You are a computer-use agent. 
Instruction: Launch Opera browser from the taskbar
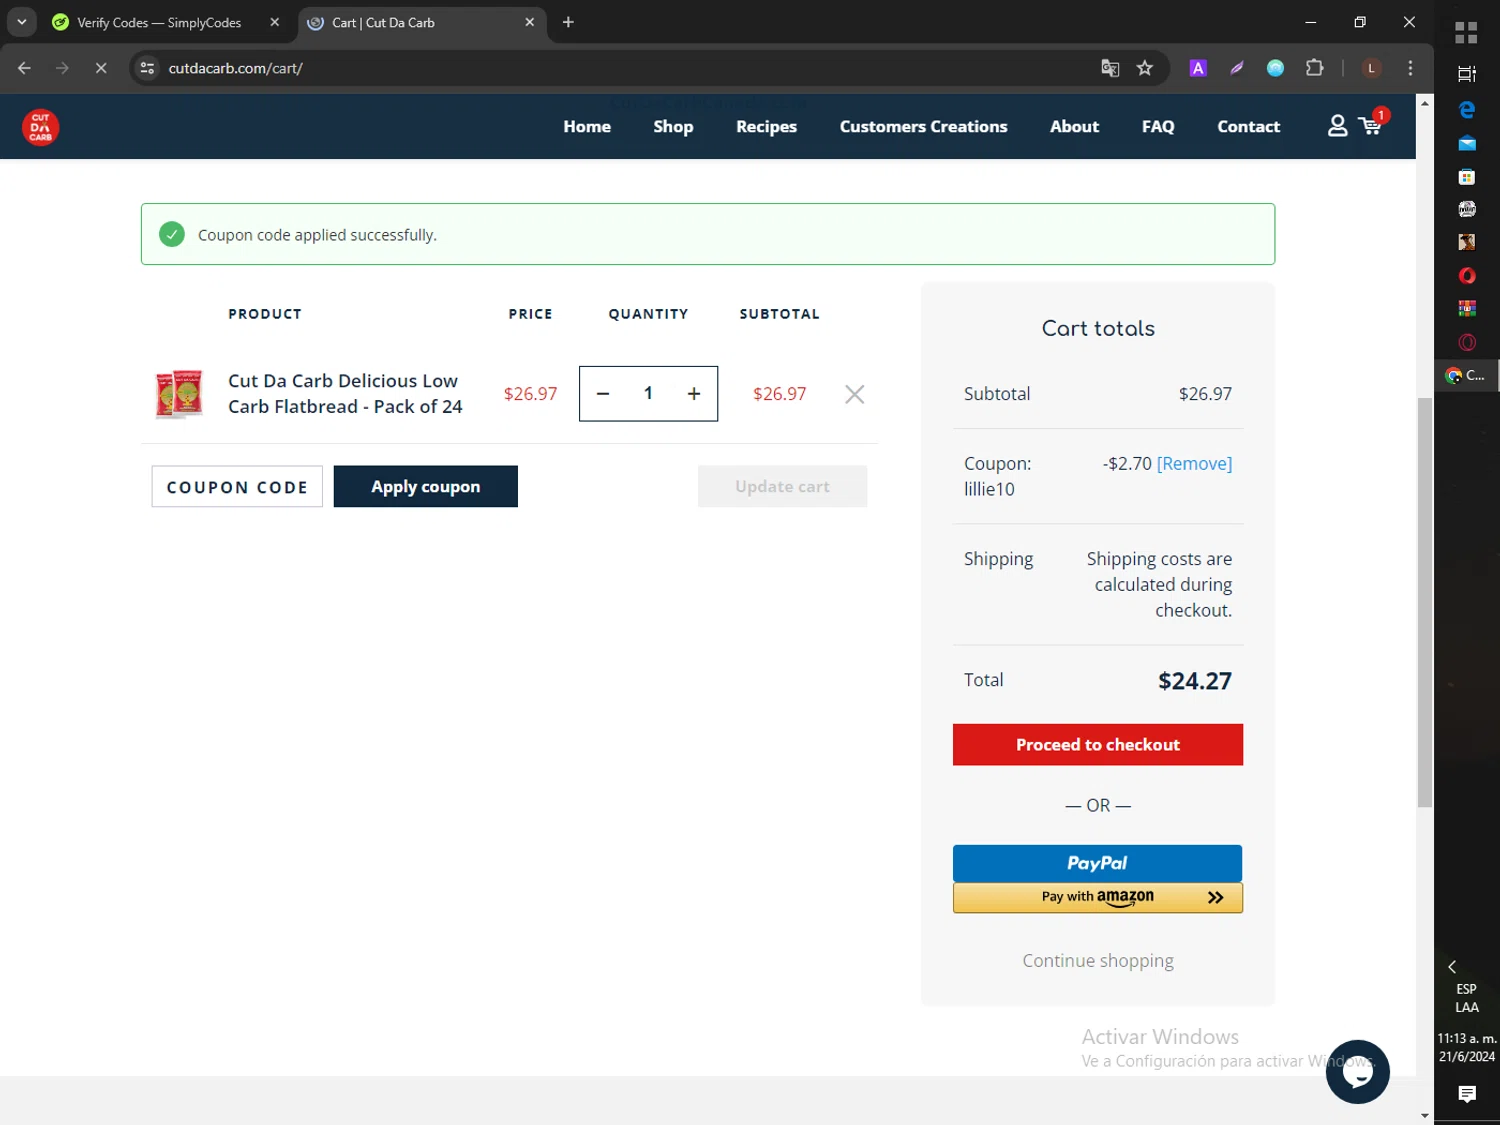[1467, 276]
